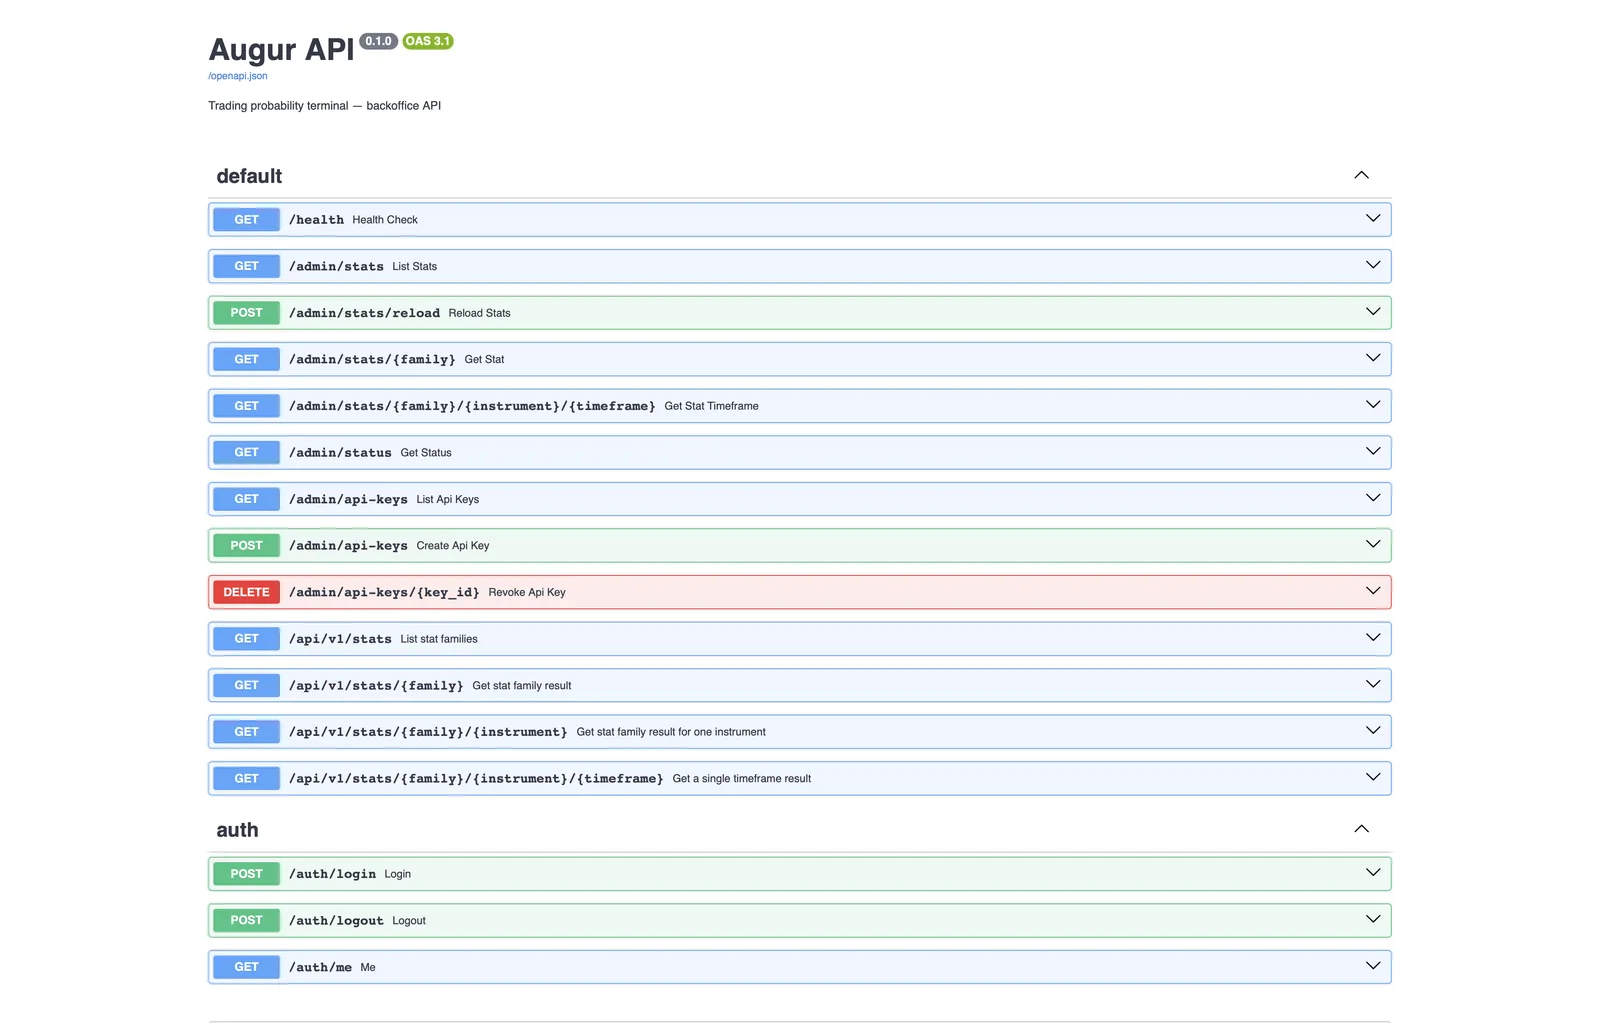Image resolution: width=1600 pixels, height=1023 pixels.
Task: Expand the /auth/me row chevron
Action: coord(1373,965)
